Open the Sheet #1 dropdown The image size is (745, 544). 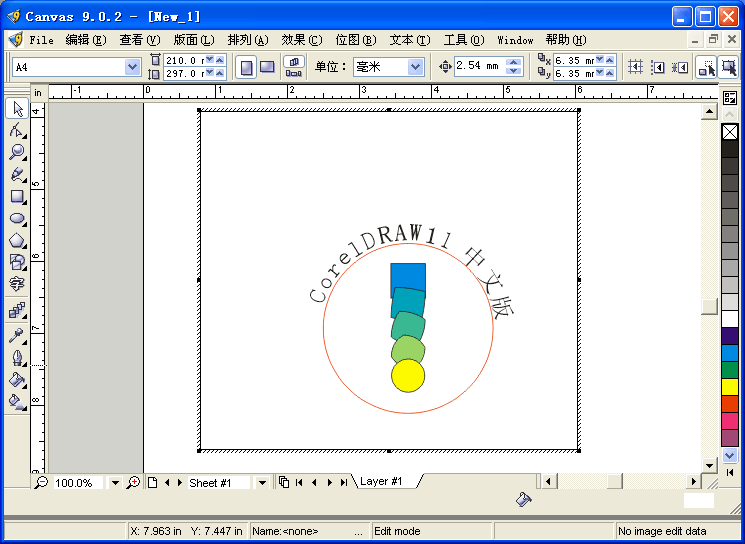click(x=262, y=483)
